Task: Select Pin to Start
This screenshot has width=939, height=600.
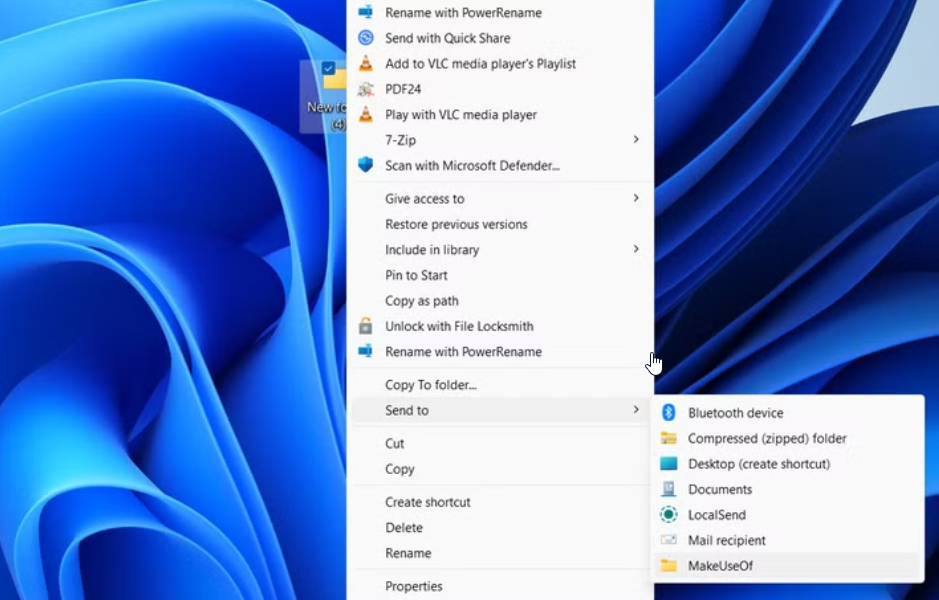Action: point(416,275)
